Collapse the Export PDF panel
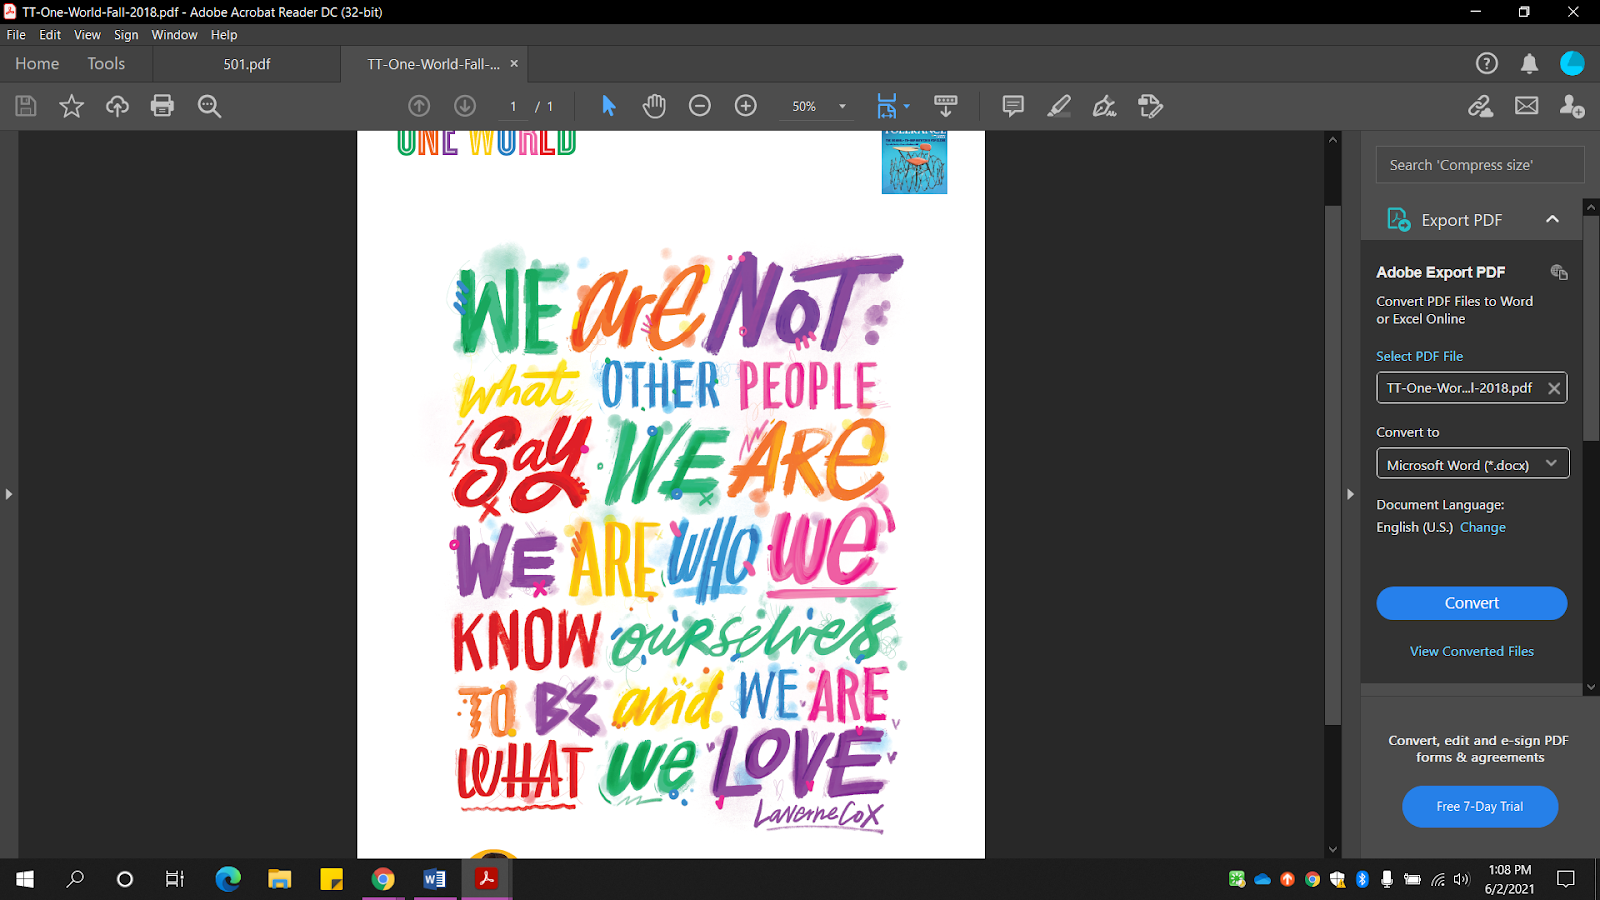The height and width of the screenshot is (900, 1600). click(x=1552, y=220)
